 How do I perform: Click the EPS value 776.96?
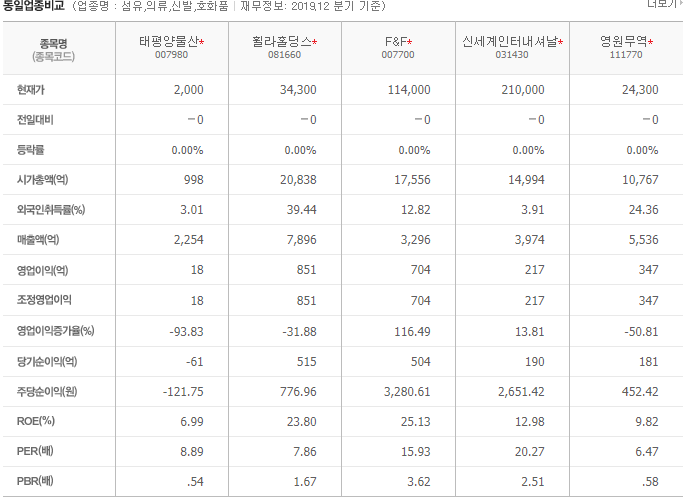click(298, 391)
